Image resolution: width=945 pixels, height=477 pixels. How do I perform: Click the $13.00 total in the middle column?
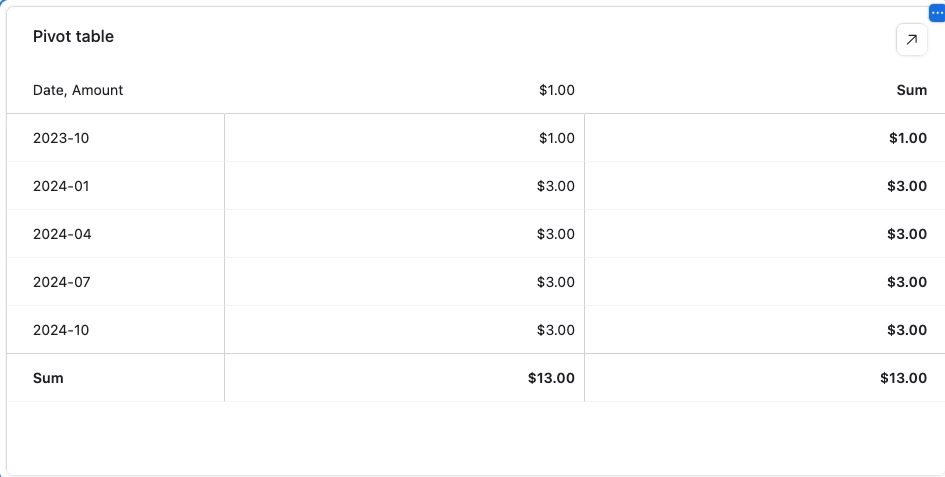(x=551, y=378)
